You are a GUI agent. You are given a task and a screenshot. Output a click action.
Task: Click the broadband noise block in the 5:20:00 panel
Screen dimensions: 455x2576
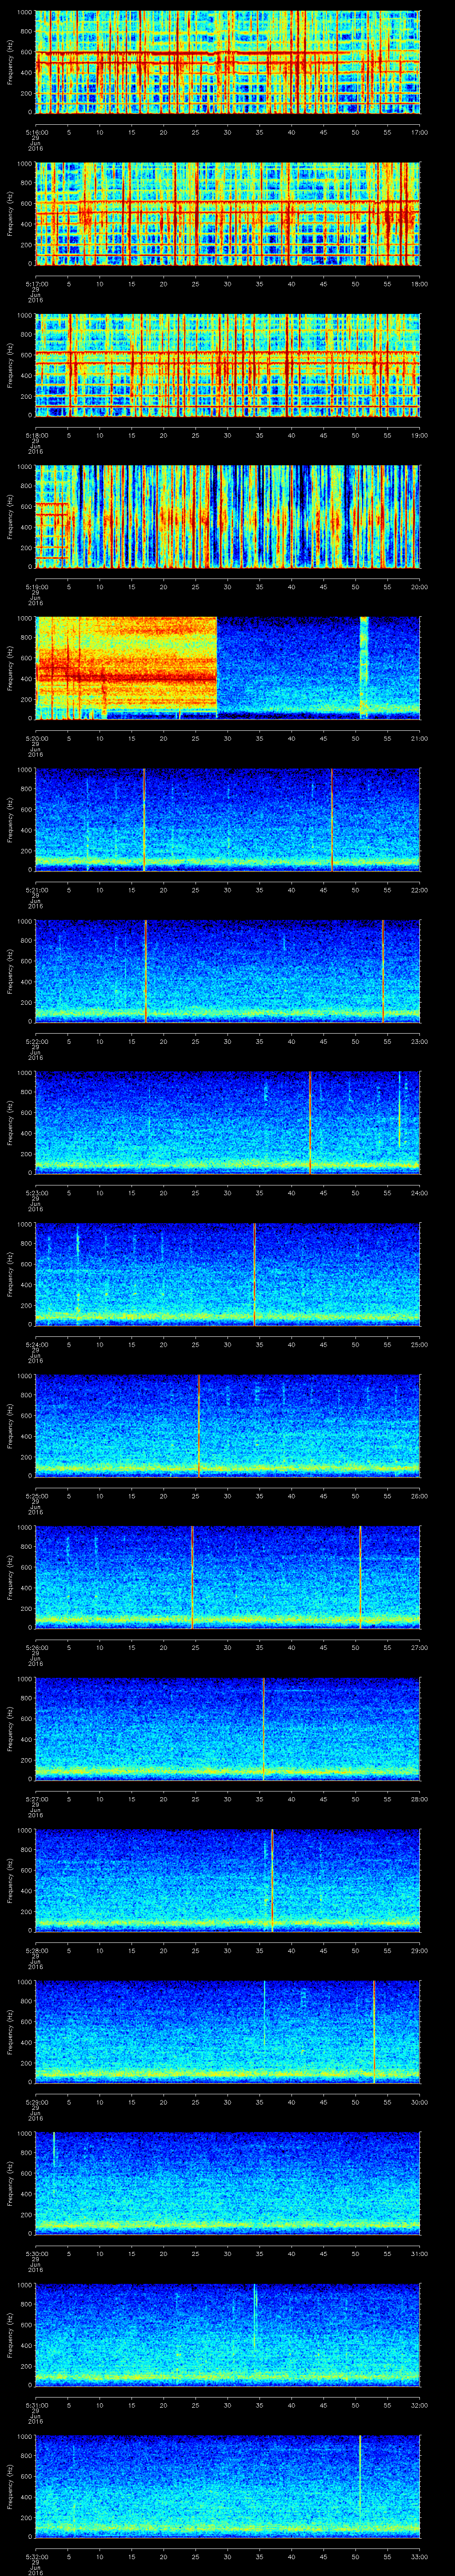coord(127,668)
